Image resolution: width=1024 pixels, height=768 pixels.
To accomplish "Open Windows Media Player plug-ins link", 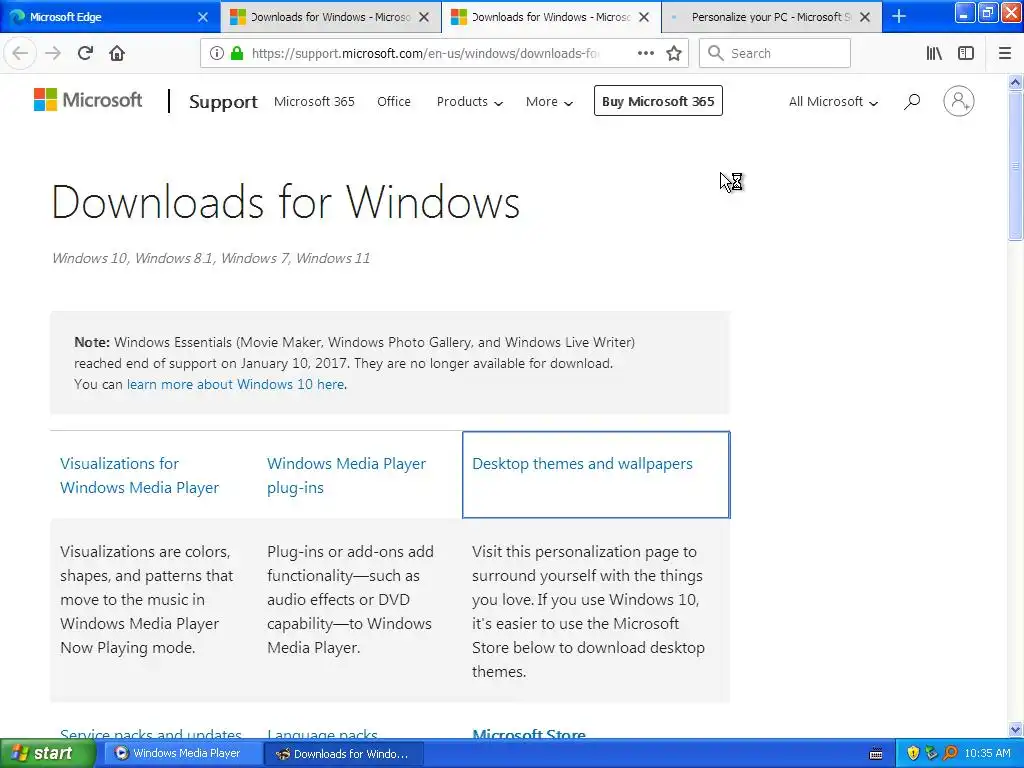I will click(346, 475).
